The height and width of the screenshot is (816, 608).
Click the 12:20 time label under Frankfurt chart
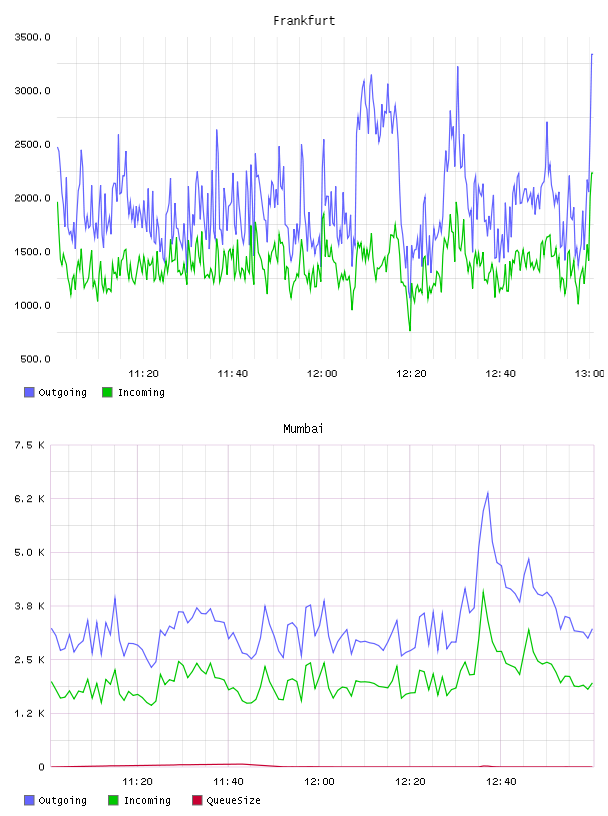[x=411, y=373]
